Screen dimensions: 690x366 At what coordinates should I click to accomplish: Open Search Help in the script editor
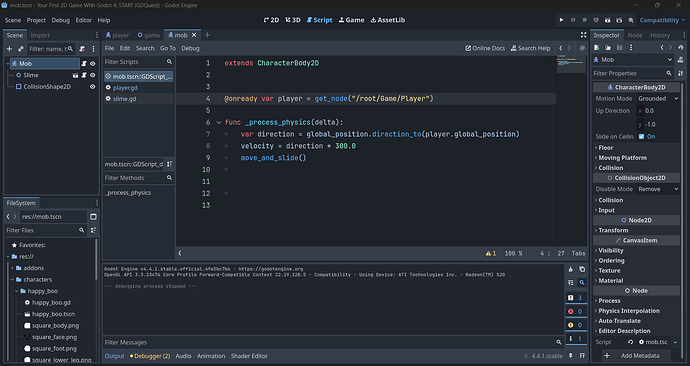[x=530, y=48]
